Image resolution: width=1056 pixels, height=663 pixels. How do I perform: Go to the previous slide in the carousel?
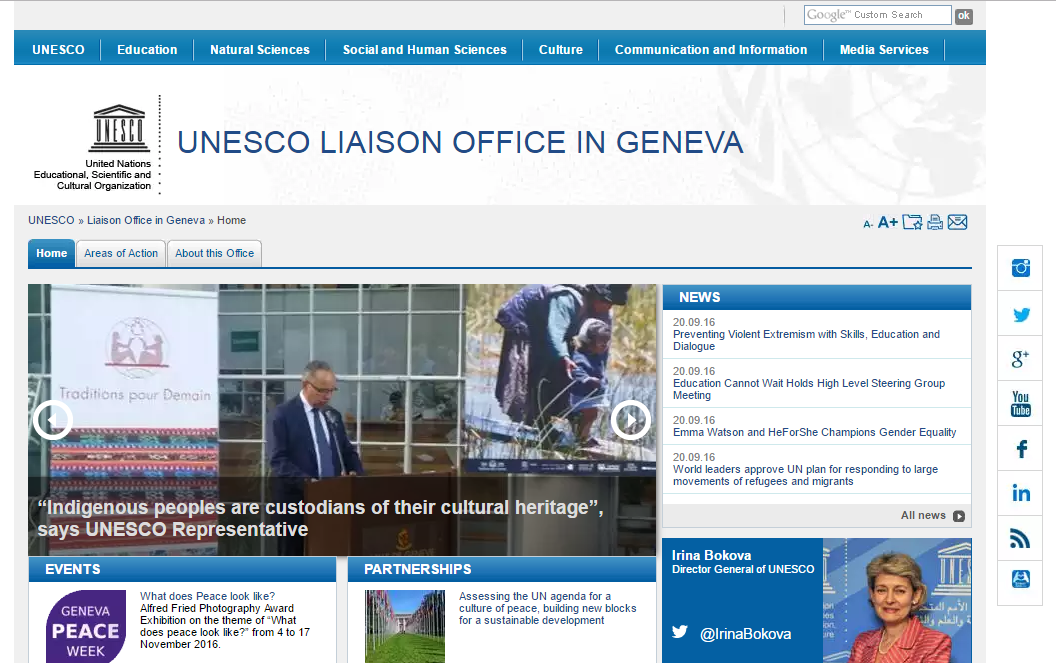click(x=53, y=420)
